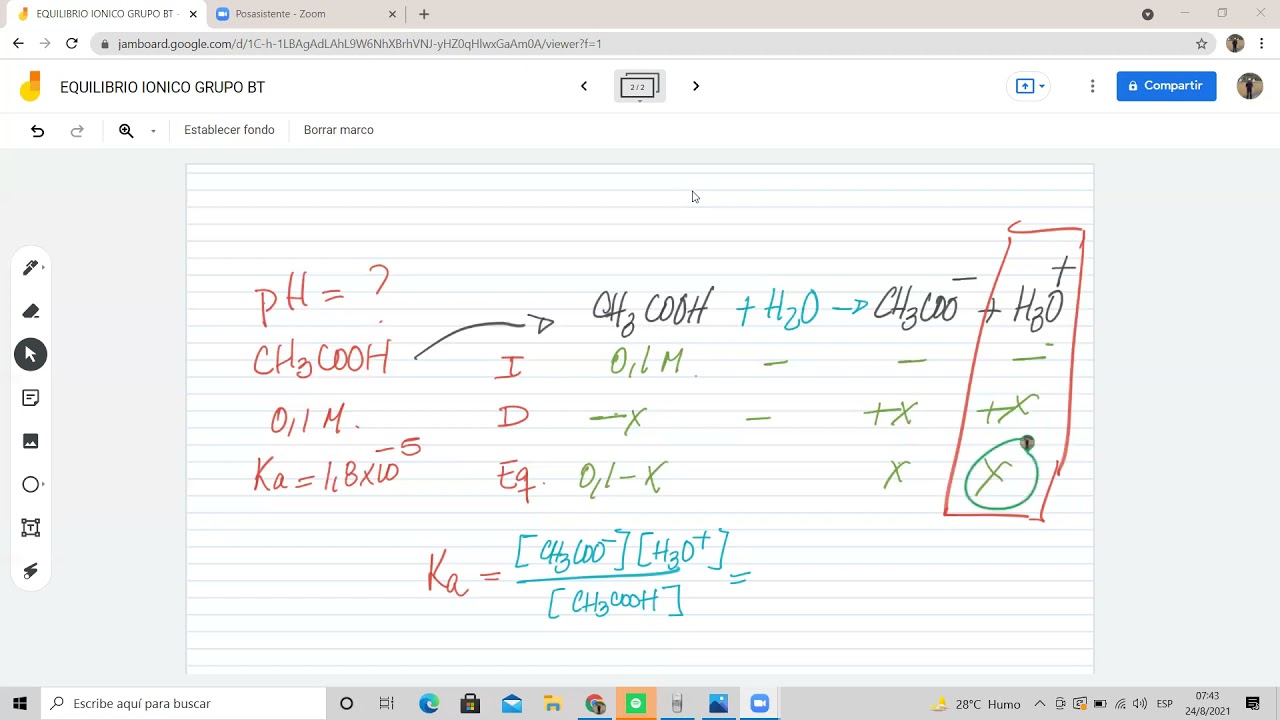The height and width of the screenshot is (720, 1280).
Task: Add a sticky note
Action: coord(30,398)
